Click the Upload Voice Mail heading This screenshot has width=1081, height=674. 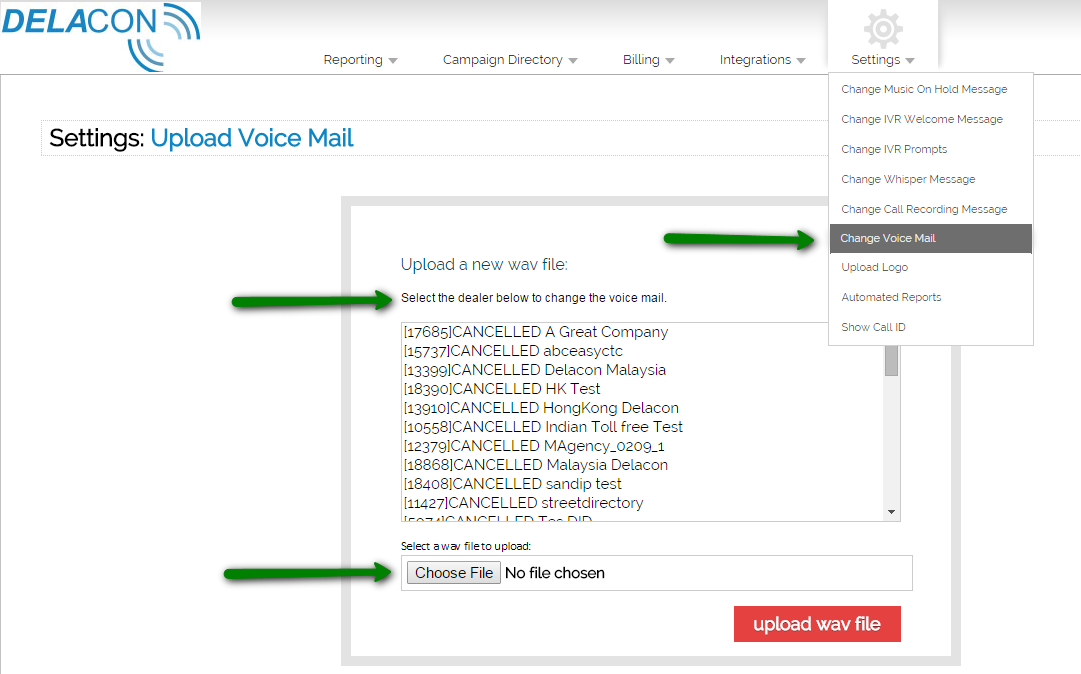coord(252,138)
